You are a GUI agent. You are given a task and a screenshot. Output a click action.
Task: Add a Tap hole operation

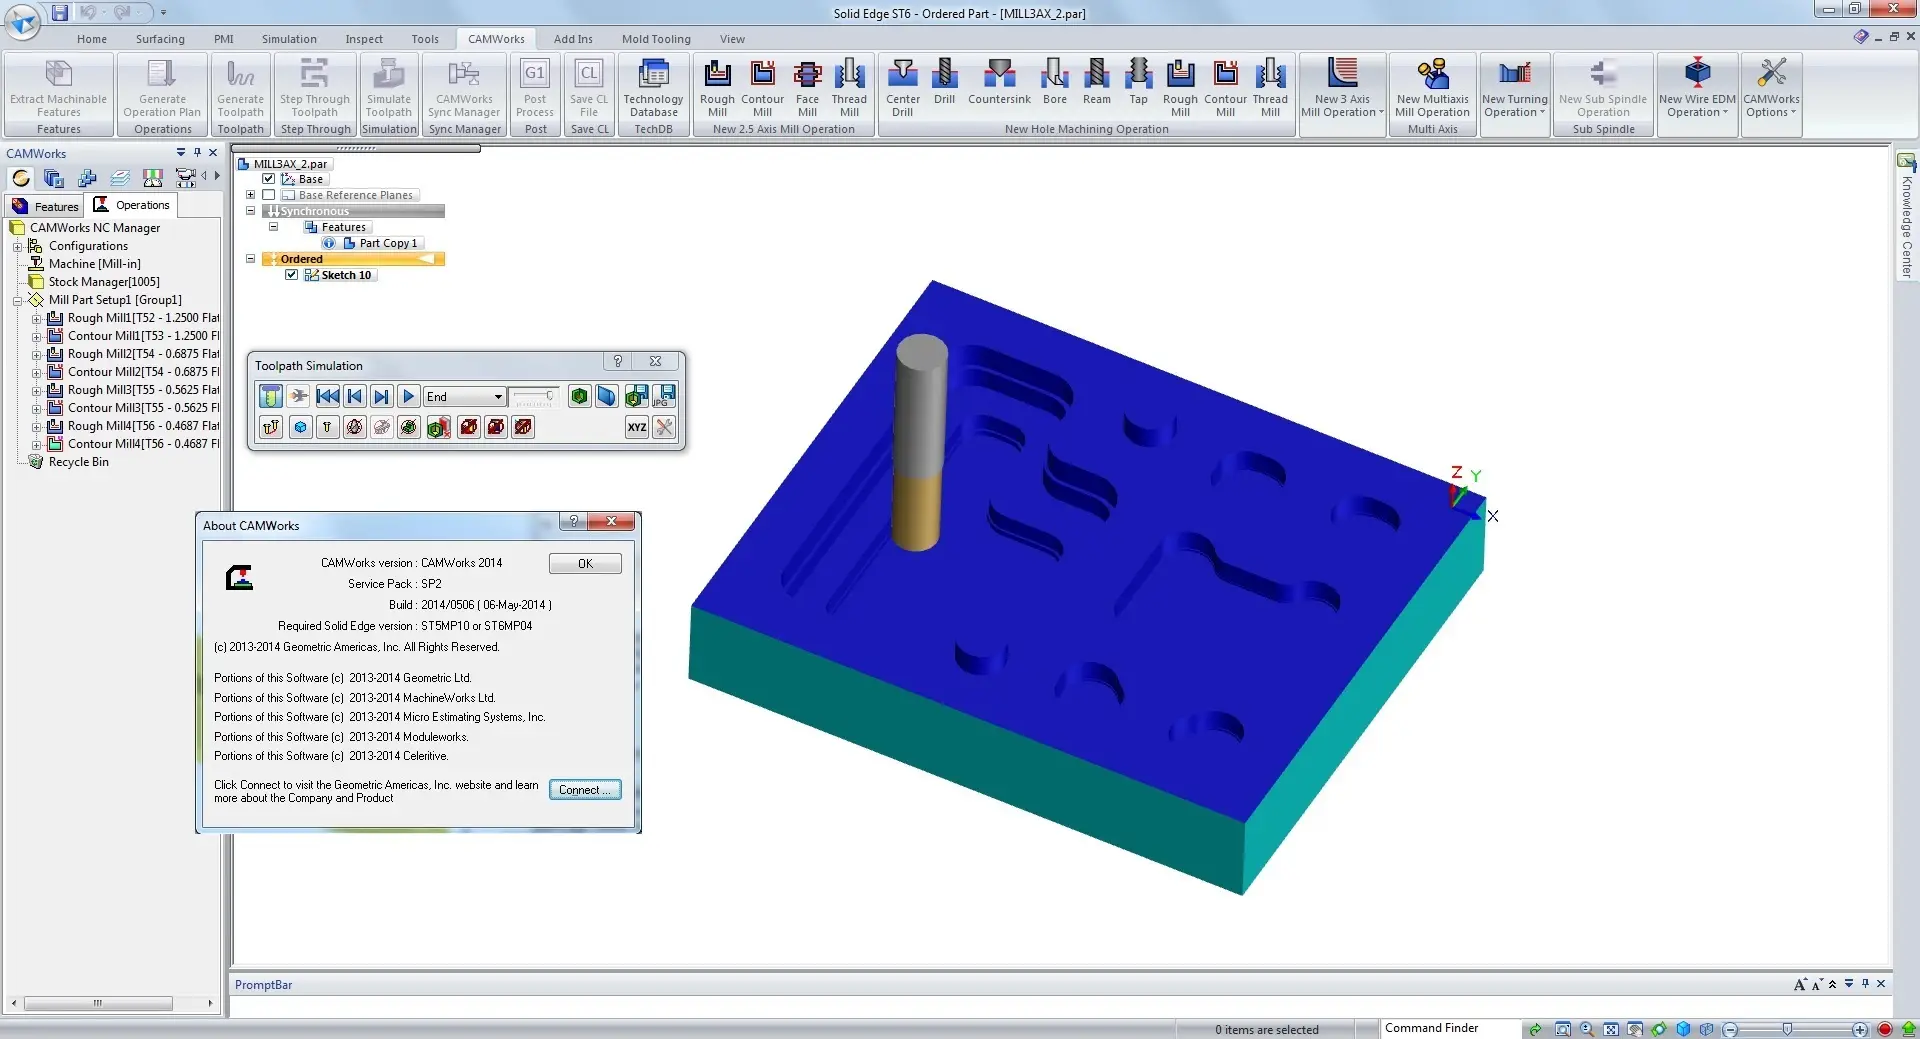(1138, 82)
